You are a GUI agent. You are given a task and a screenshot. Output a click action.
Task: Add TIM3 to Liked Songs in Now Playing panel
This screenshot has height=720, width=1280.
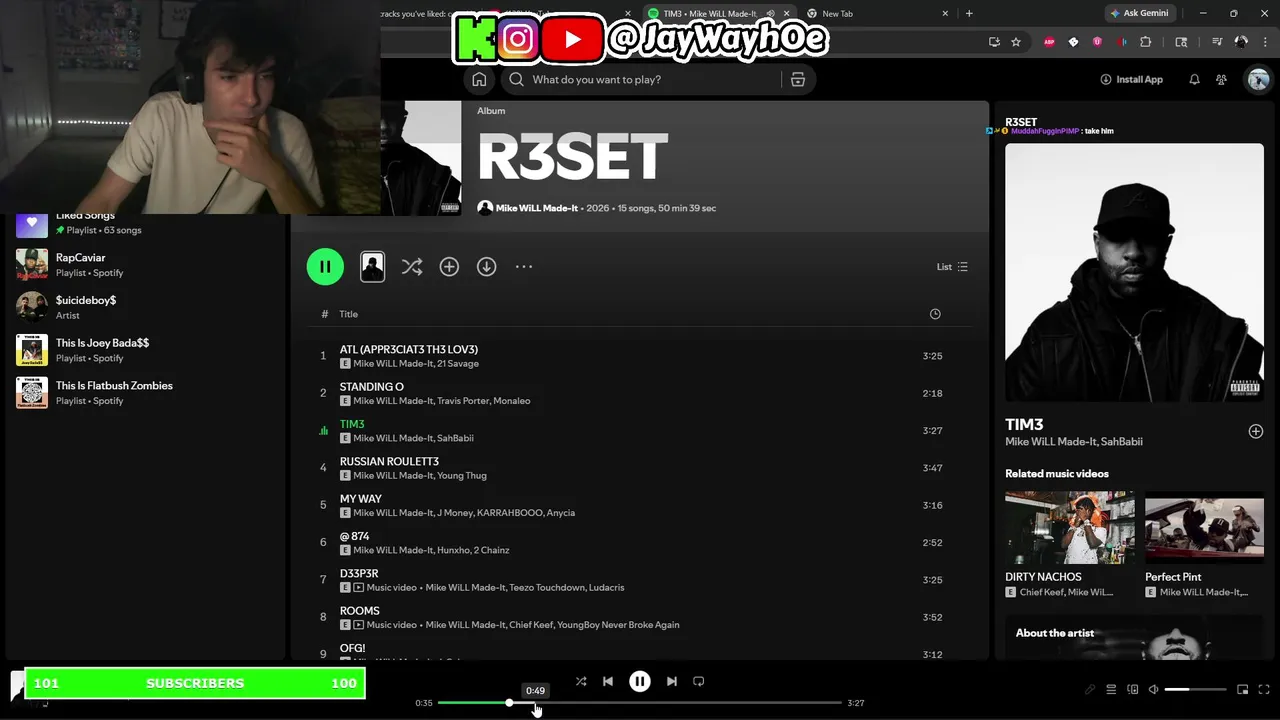point(1256,431)
